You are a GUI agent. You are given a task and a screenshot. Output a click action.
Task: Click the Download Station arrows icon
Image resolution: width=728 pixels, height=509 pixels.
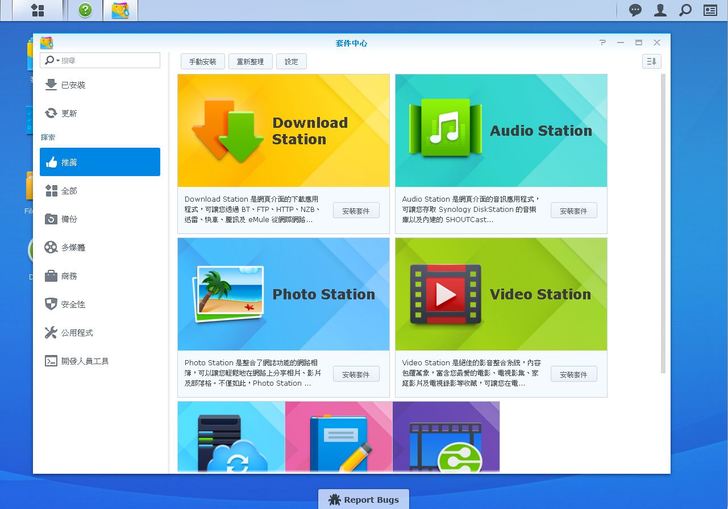click(227, 131)
